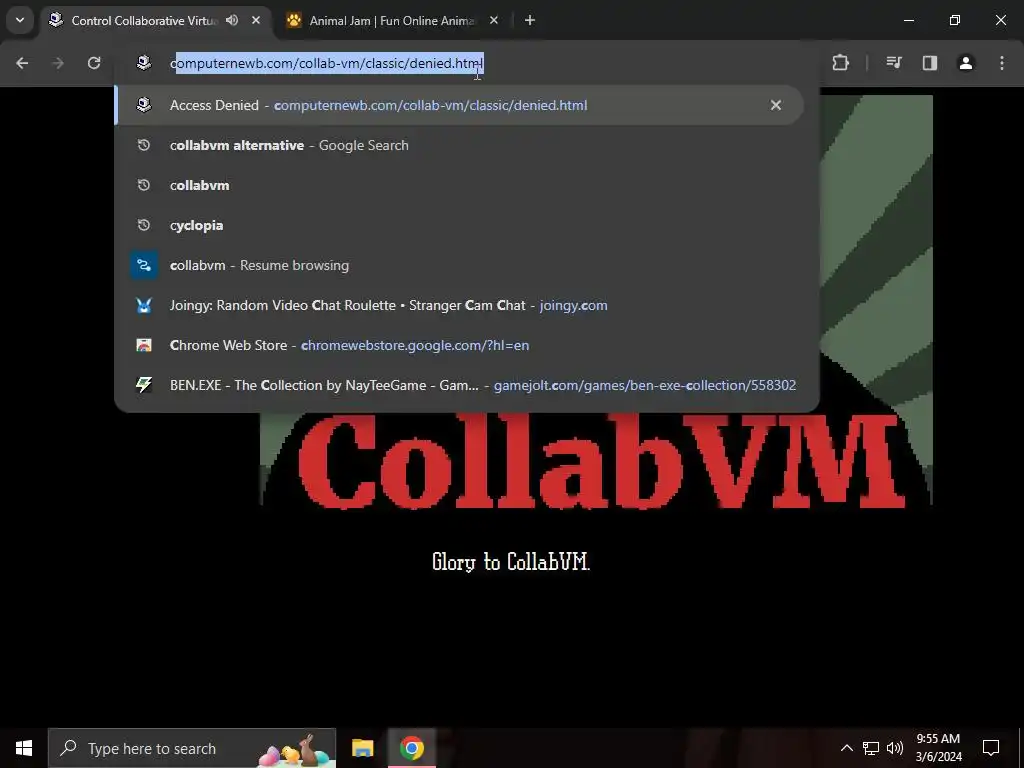
Task: Restore down the Chrome window
Action: (955, 20)
